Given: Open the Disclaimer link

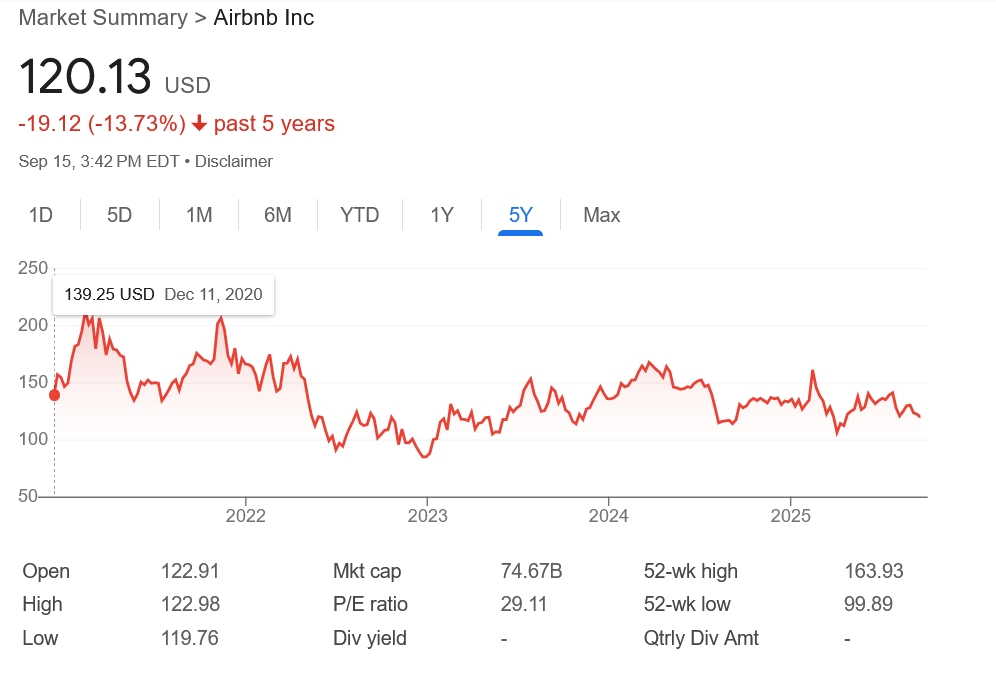Looking at the screenshot, I should (234, 161).
